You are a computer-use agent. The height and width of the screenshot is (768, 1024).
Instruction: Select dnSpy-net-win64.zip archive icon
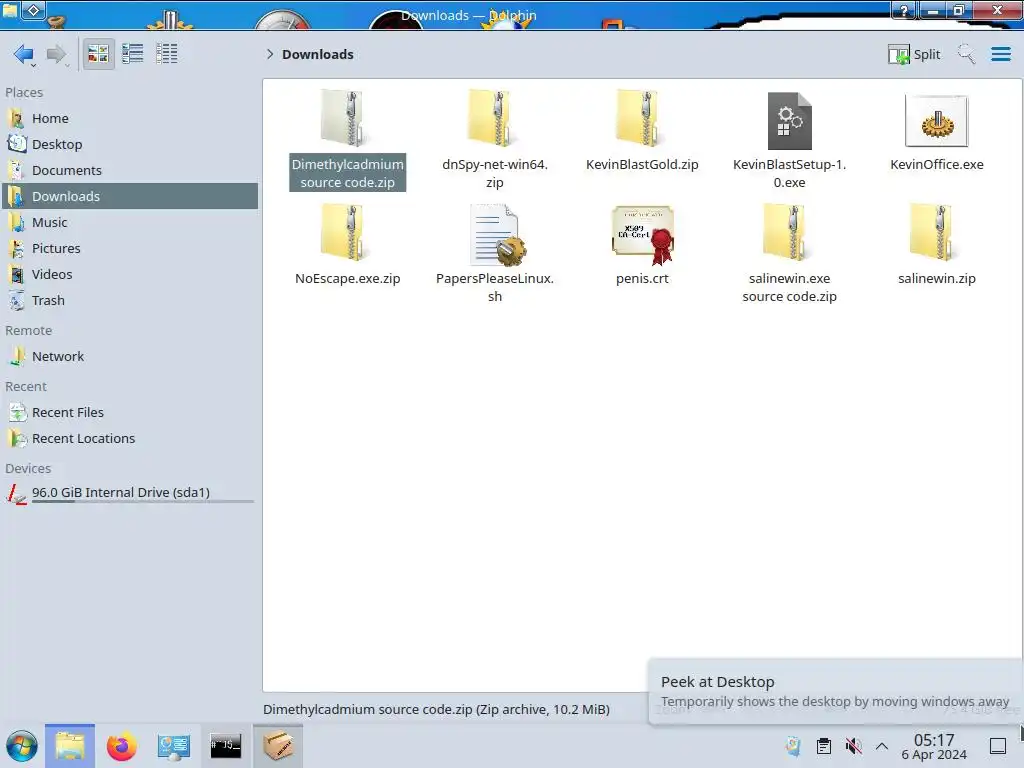(494, 118)
